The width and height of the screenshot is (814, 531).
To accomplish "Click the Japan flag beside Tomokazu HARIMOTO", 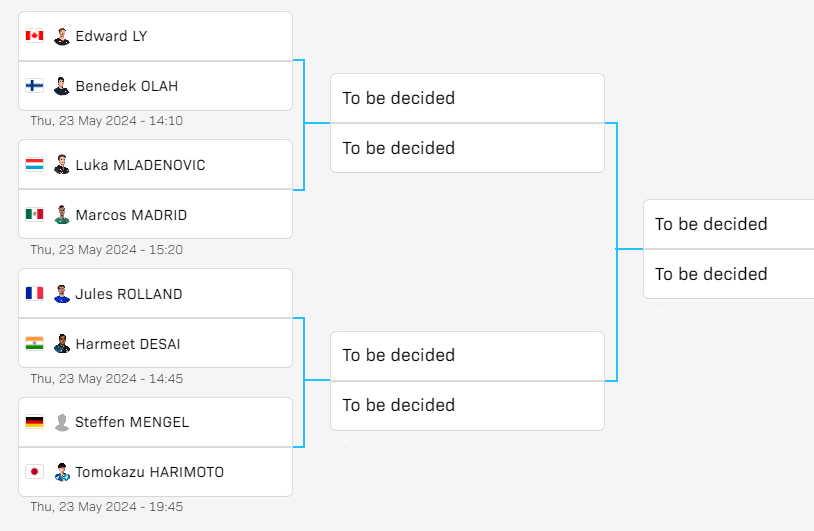I will (34, 471).
